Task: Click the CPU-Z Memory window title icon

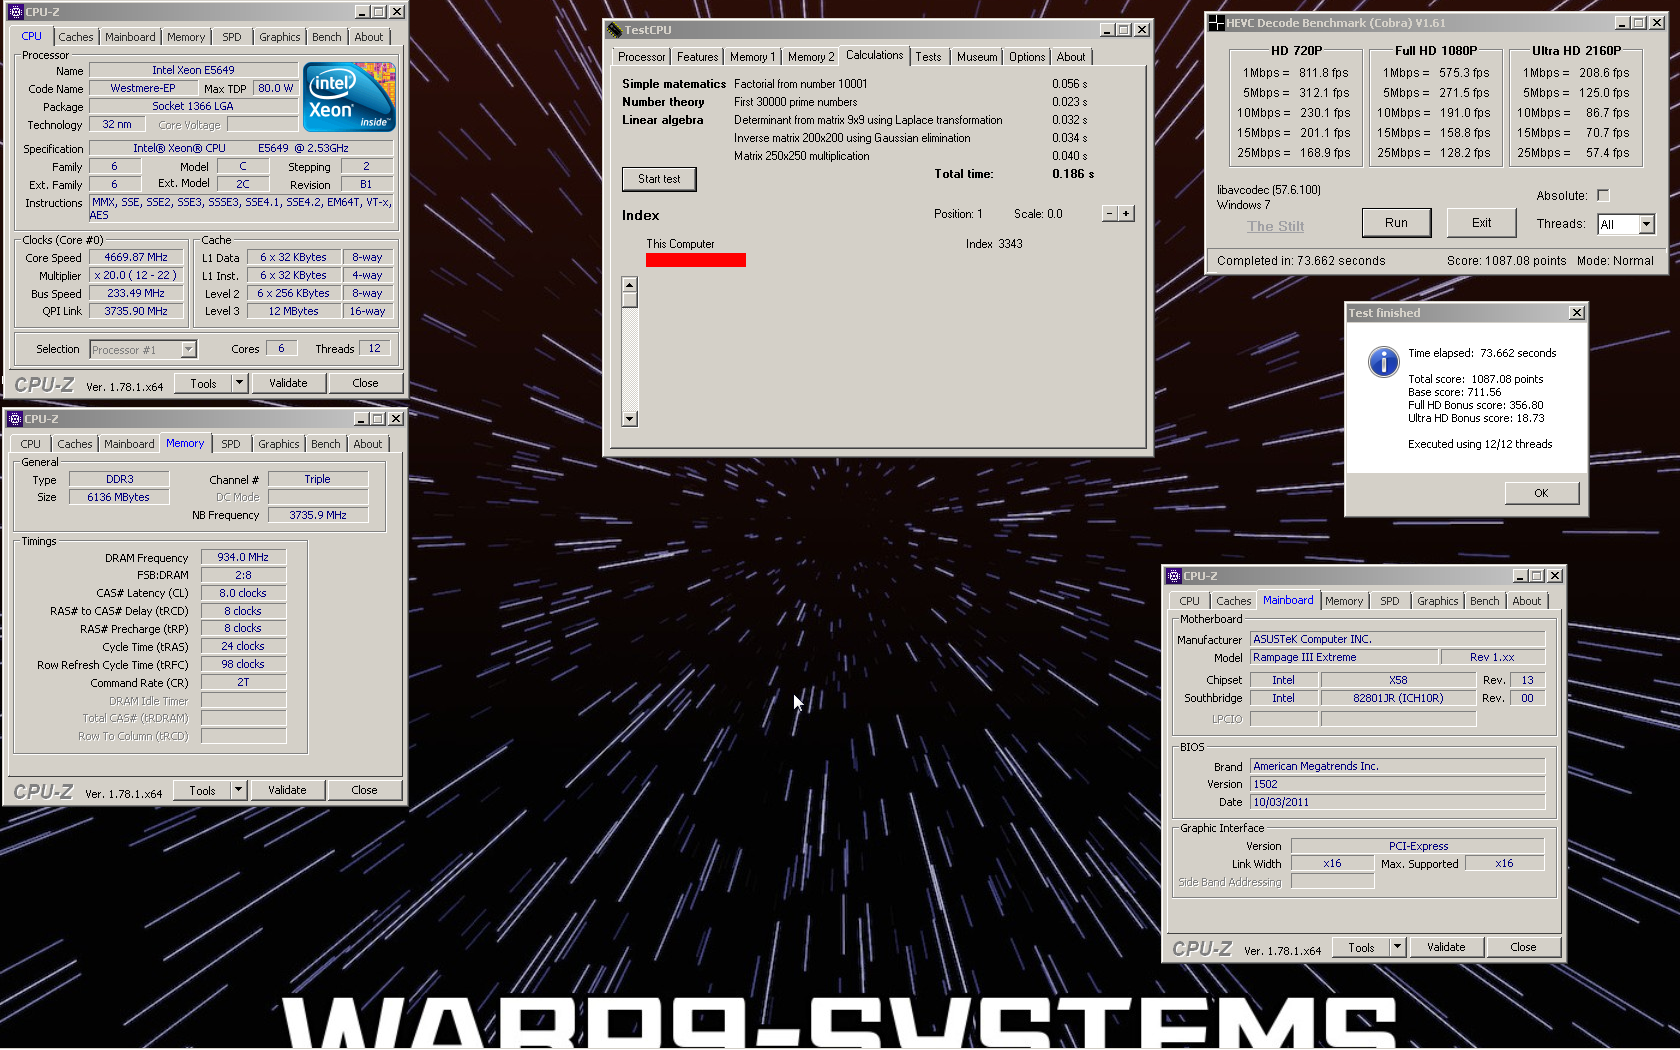Action: 15,419
